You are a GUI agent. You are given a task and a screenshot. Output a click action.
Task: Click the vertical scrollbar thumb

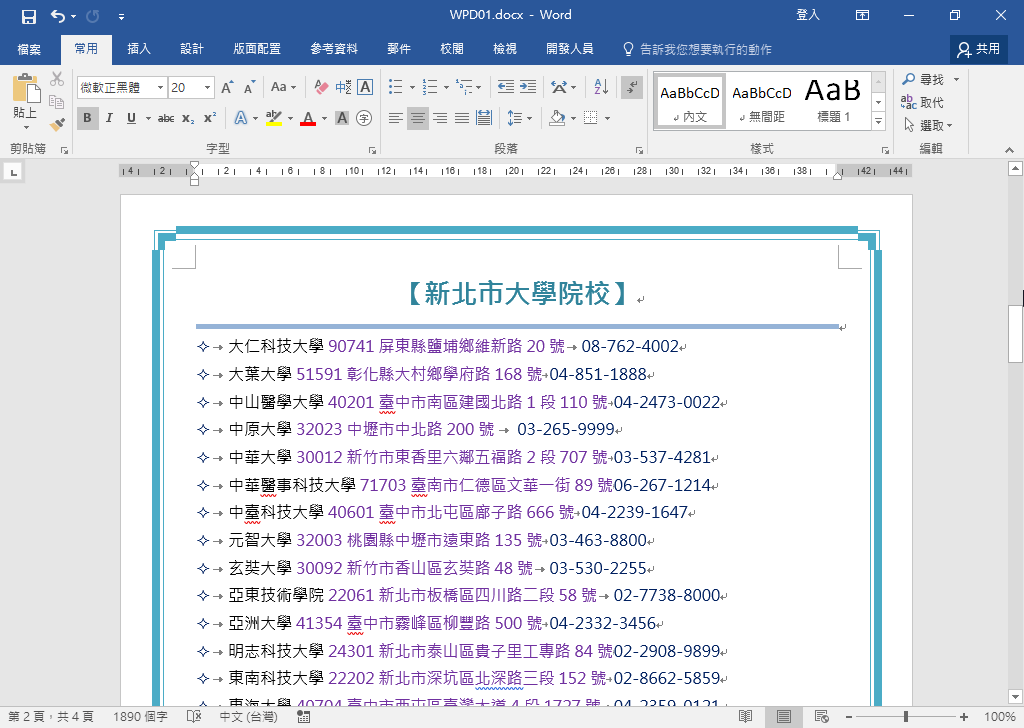pos(1015,334)
